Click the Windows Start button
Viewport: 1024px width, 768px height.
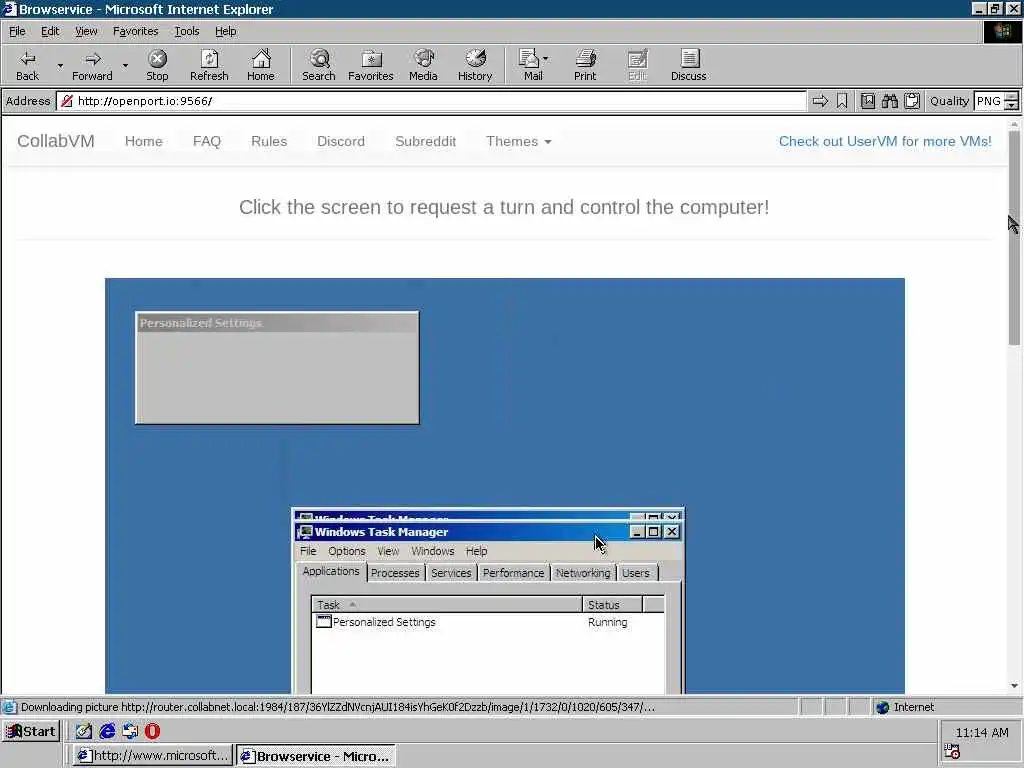click(x=31, y=731)
